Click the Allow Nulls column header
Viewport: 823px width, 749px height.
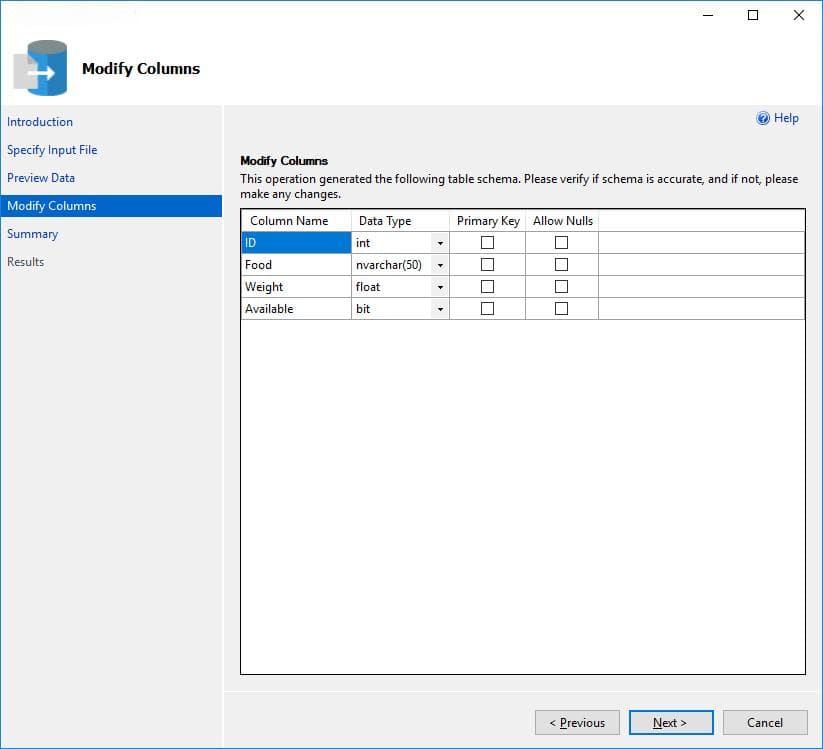tap(562, 220)
